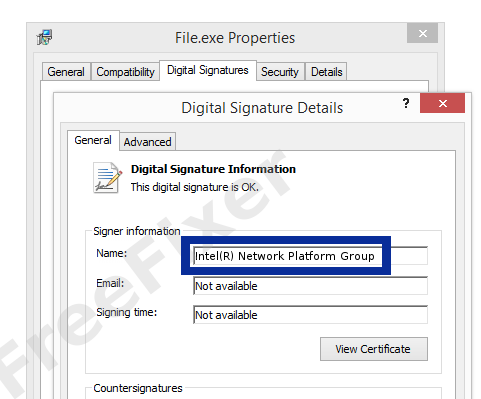
Task: Click the 'Digital Signature Details' title text
Action: pyautogui.click(x=262, y=108)
